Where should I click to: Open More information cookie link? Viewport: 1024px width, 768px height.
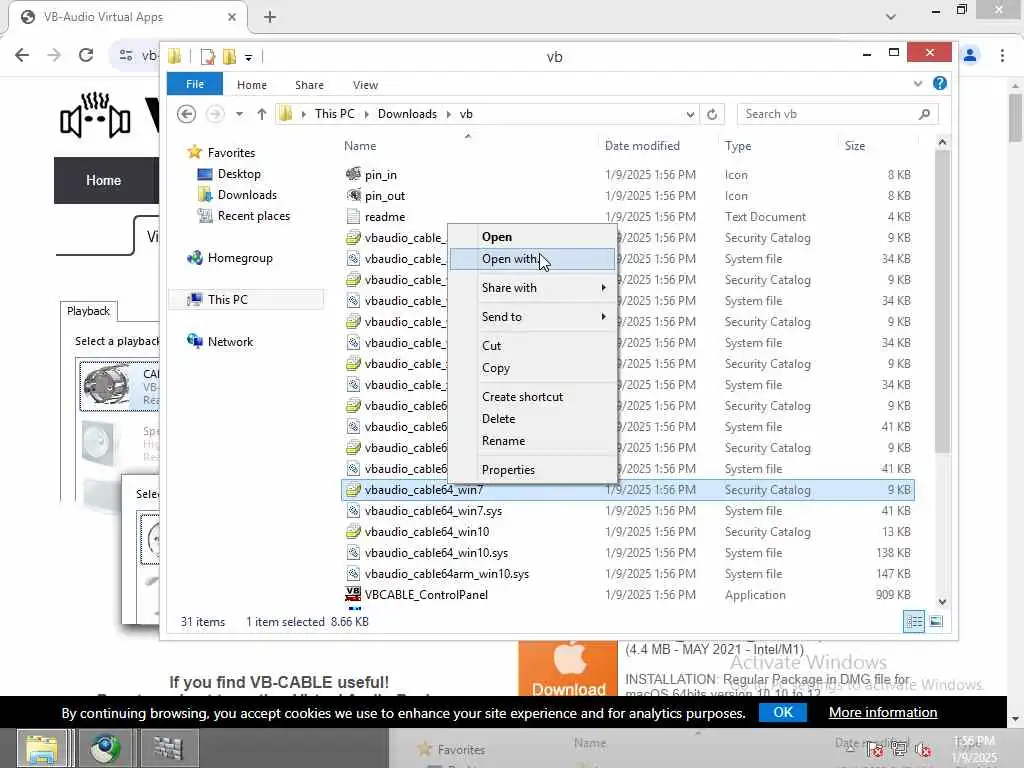pyautogui.click(x=882, y=712)
